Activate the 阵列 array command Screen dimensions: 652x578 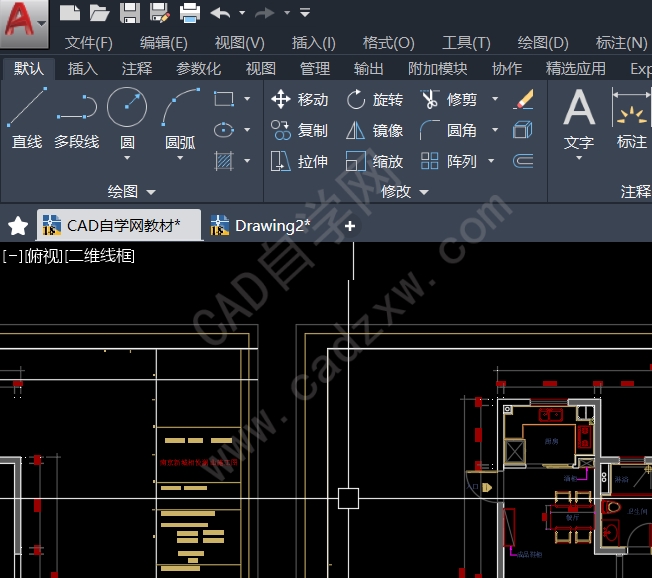coord(449,161)
